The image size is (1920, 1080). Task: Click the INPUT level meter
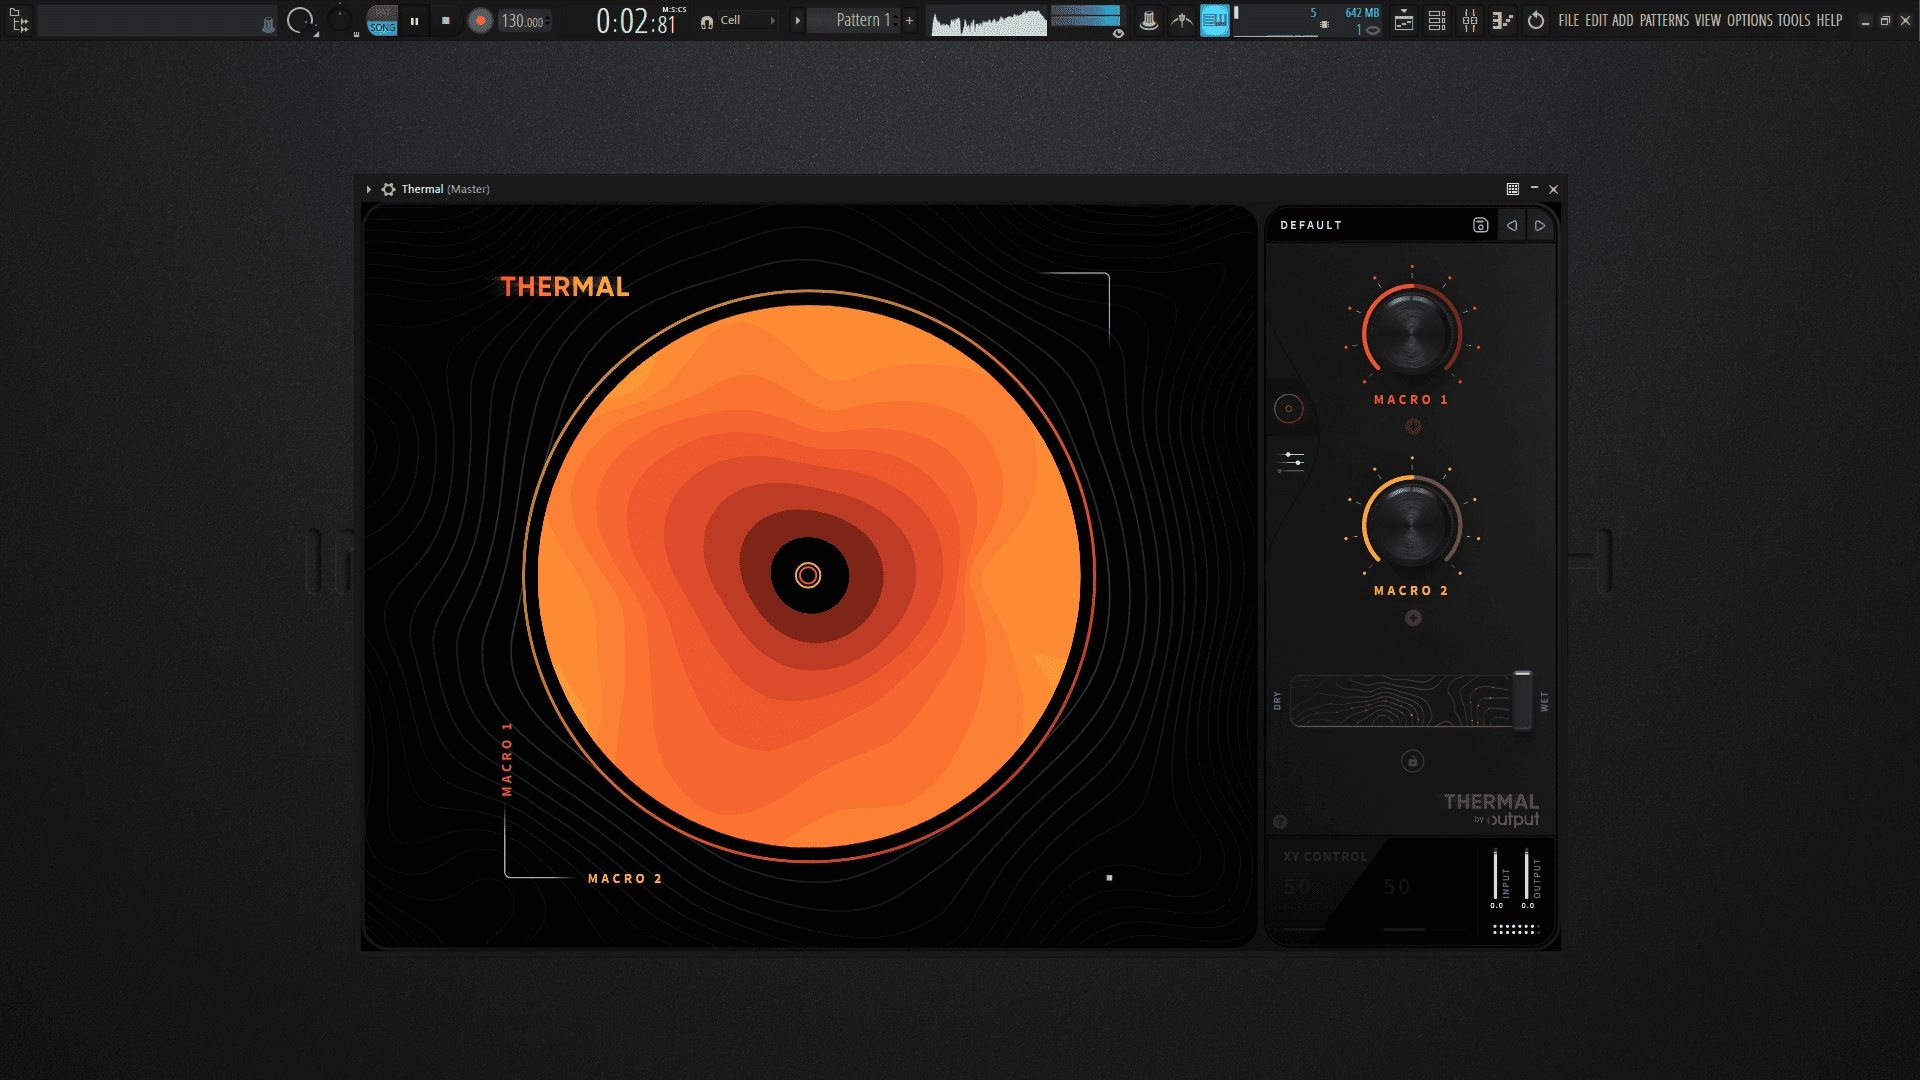[x=1496, y=875]
